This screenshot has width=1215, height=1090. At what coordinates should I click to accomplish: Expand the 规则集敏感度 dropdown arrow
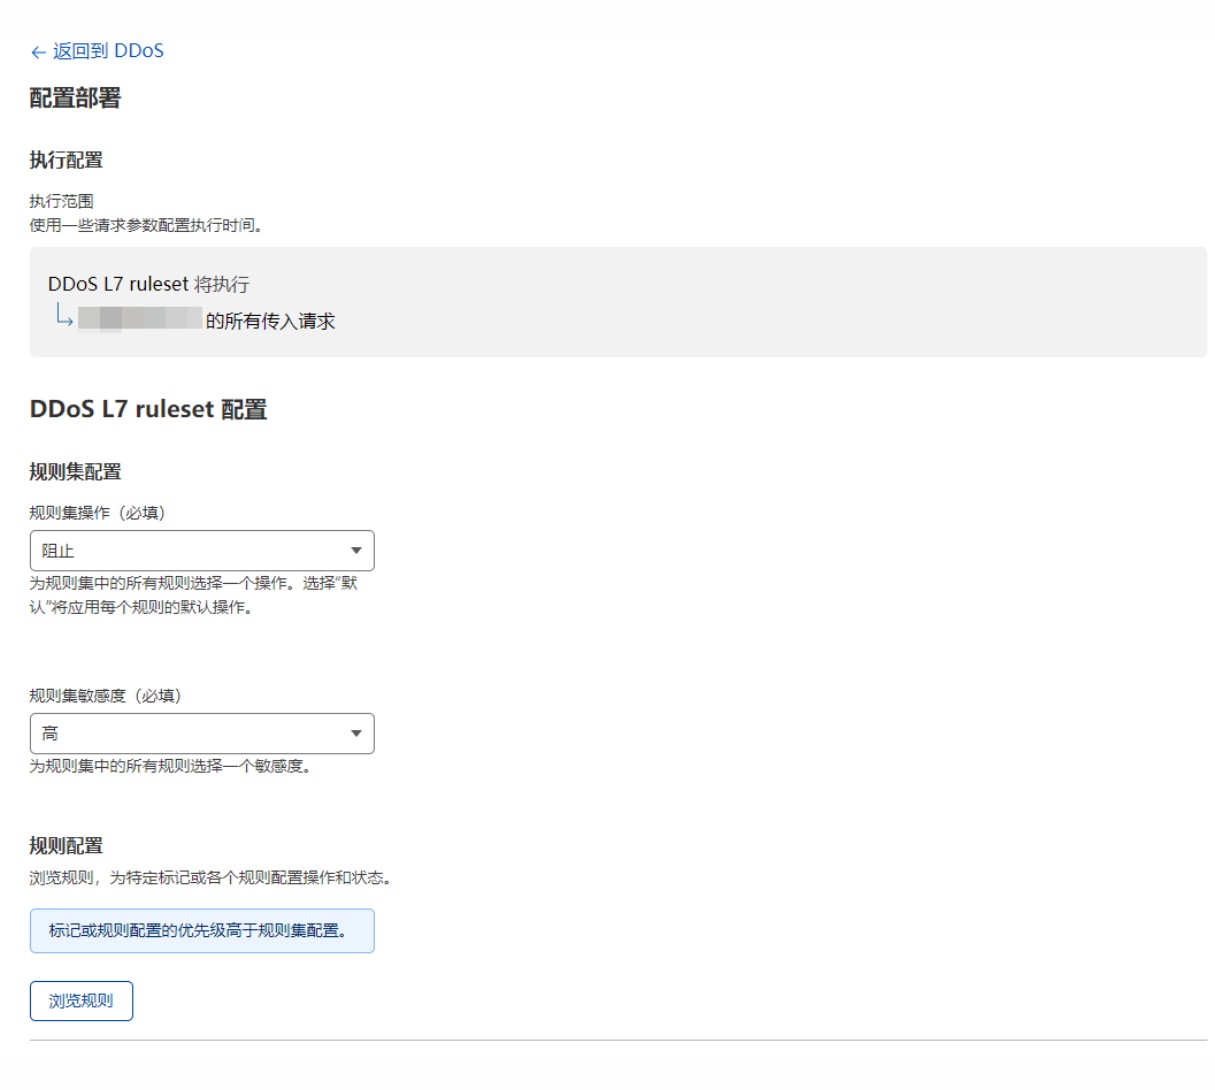(356, 734)
